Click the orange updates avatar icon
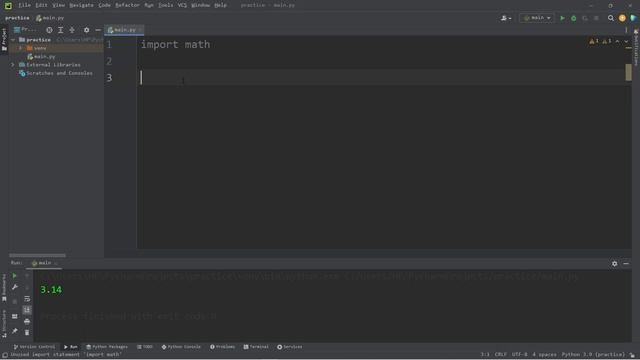Screen dimensions: 640x360 point(622,18)
